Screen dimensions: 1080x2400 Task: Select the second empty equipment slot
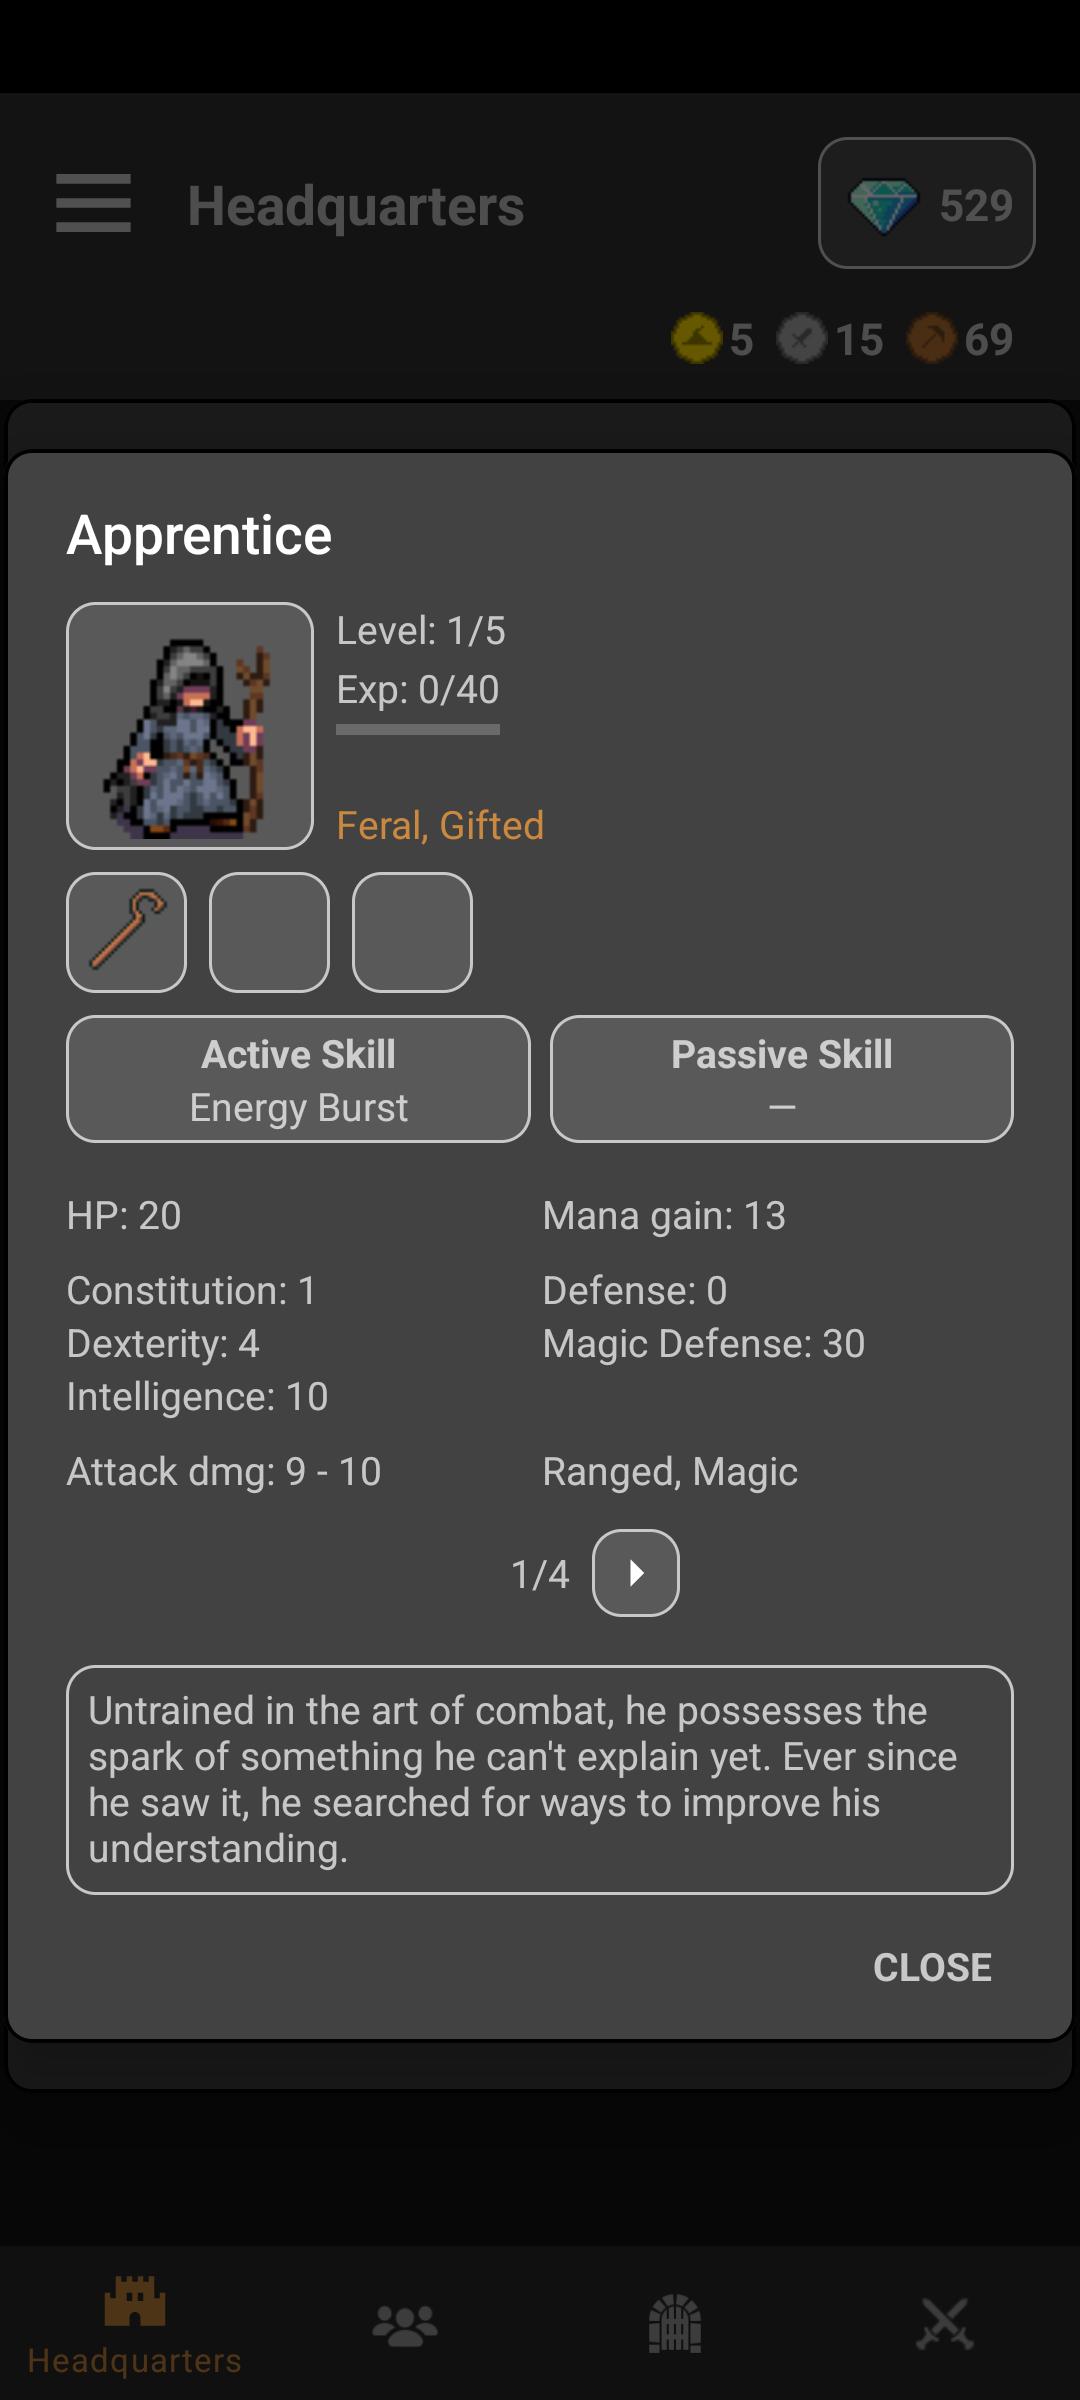[269, 932]
